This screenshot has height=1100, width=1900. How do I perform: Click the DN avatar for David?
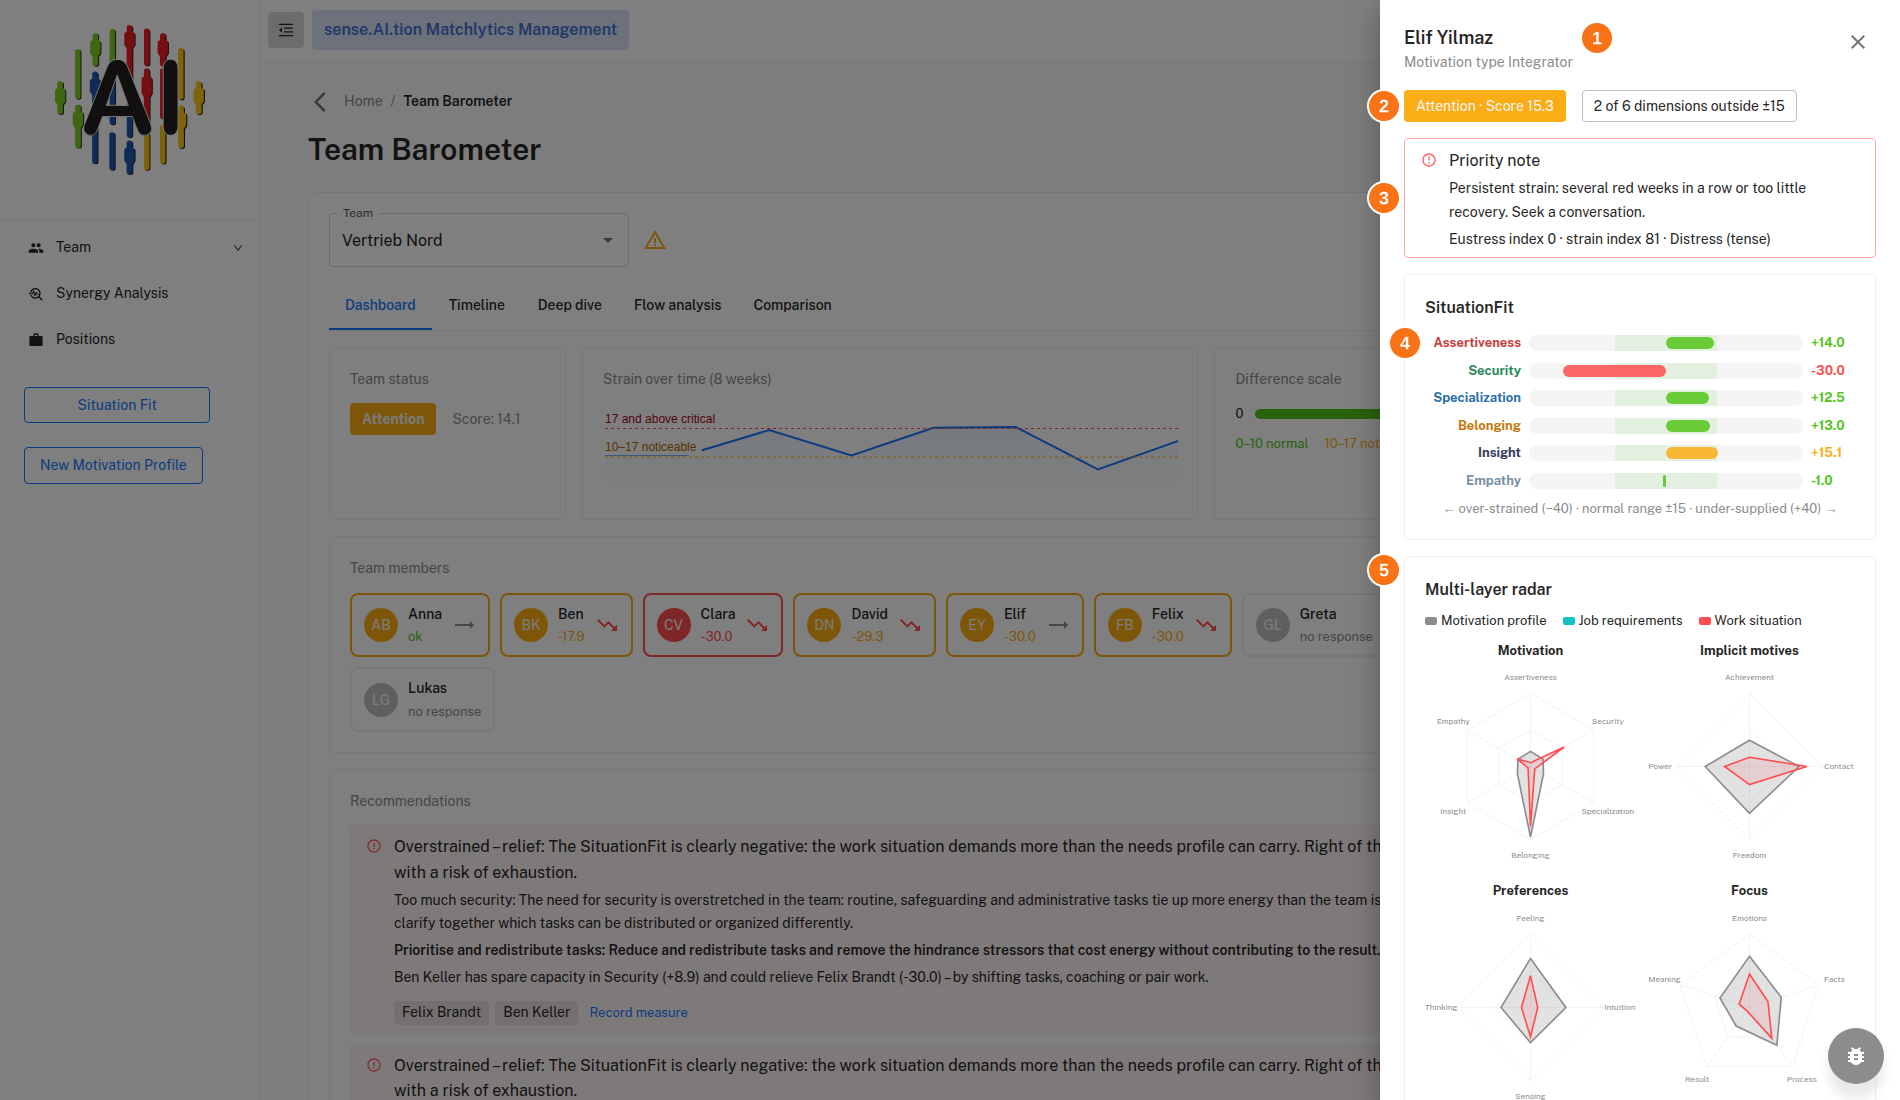pyautogui.click(x=824, y=625)
